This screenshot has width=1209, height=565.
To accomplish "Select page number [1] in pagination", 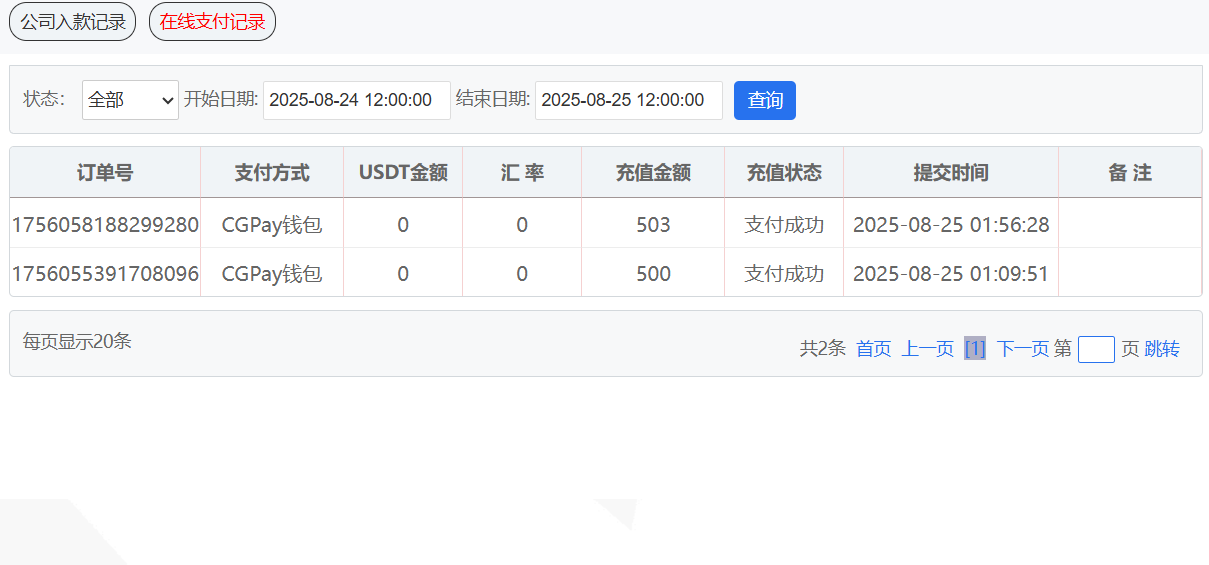I will [x=975, y=349].
